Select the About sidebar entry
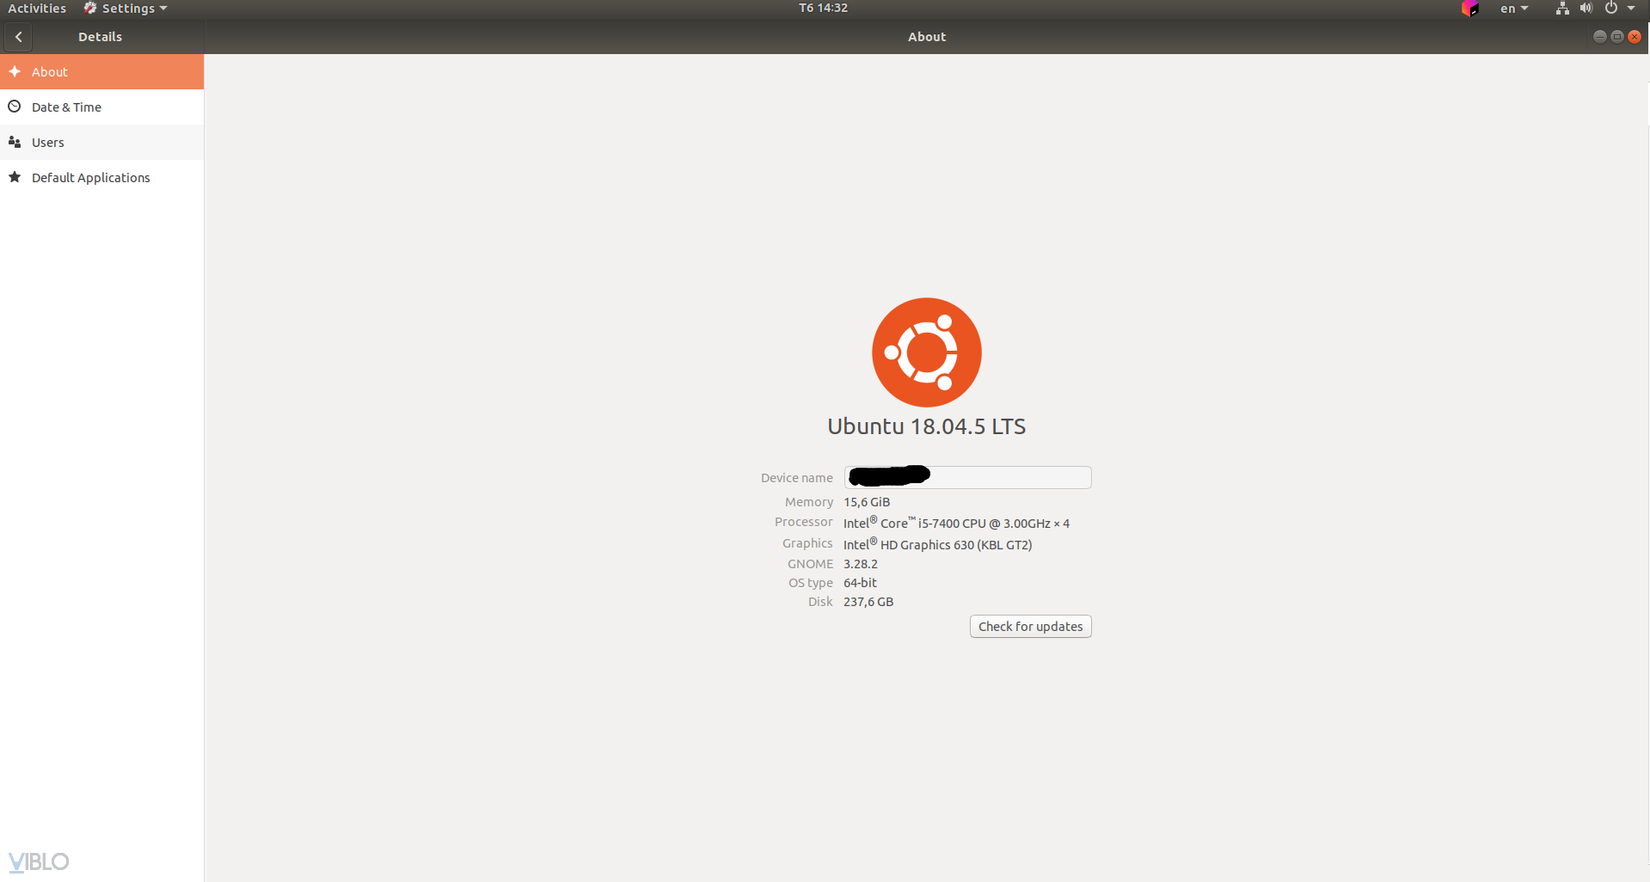Viewport: 1650px width, 882px height. pyautogui.click(x=102, y=72)
